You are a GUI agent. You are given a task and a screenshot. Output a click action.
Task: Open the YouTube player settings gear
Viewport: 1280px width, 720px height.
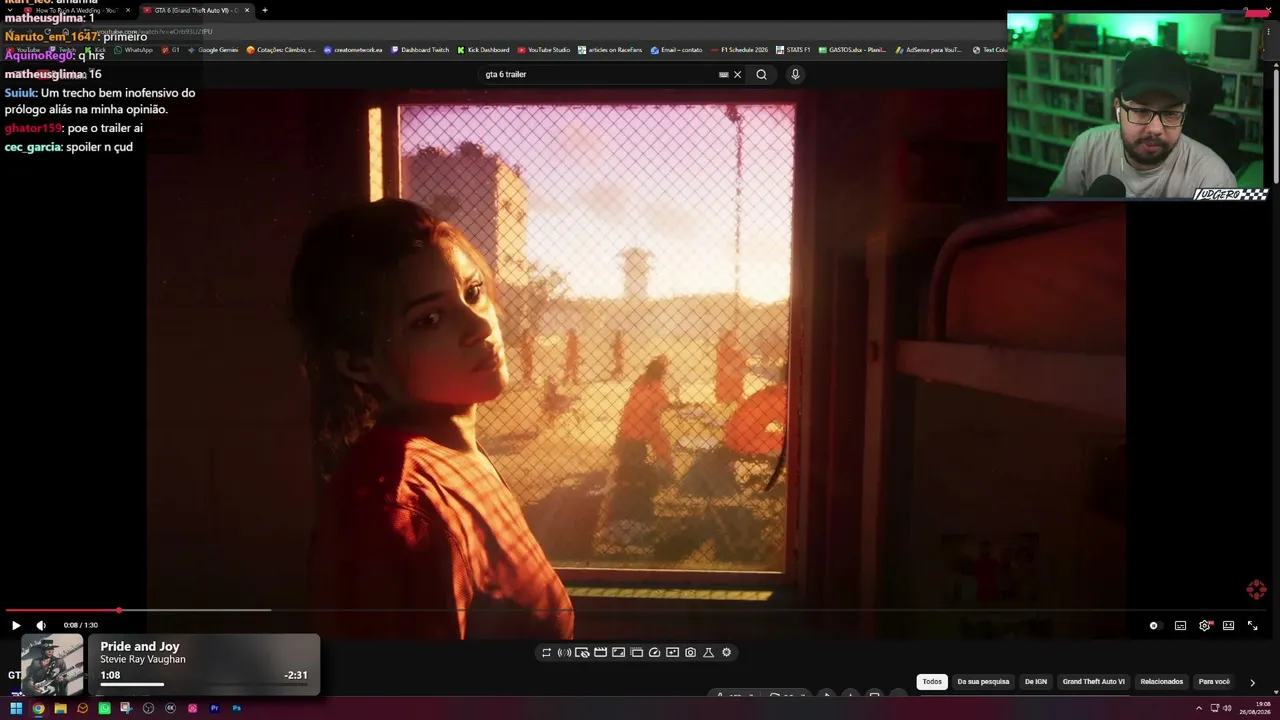pos(1205,626)
